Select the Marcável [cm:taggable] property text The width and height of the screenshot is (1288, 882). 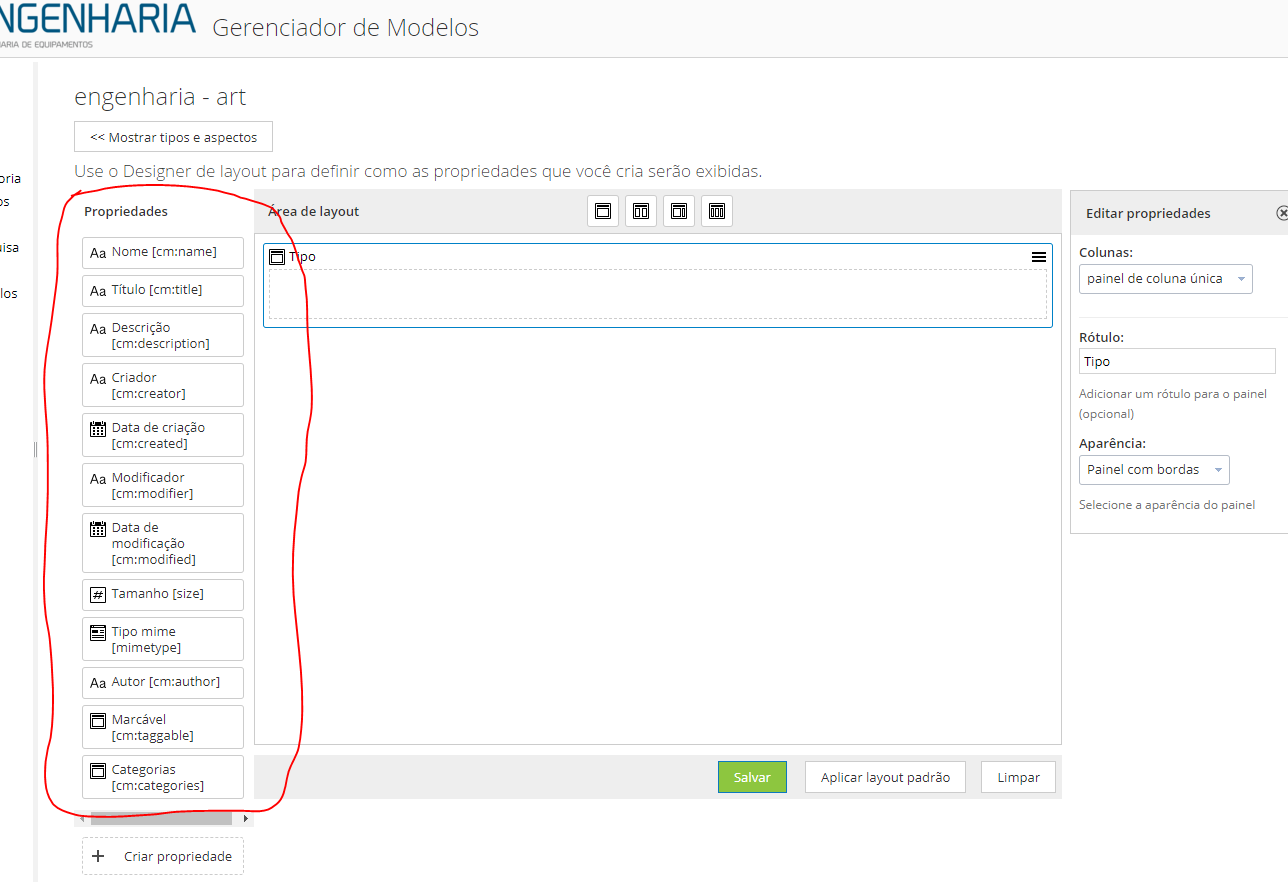(x=153, y=727)
